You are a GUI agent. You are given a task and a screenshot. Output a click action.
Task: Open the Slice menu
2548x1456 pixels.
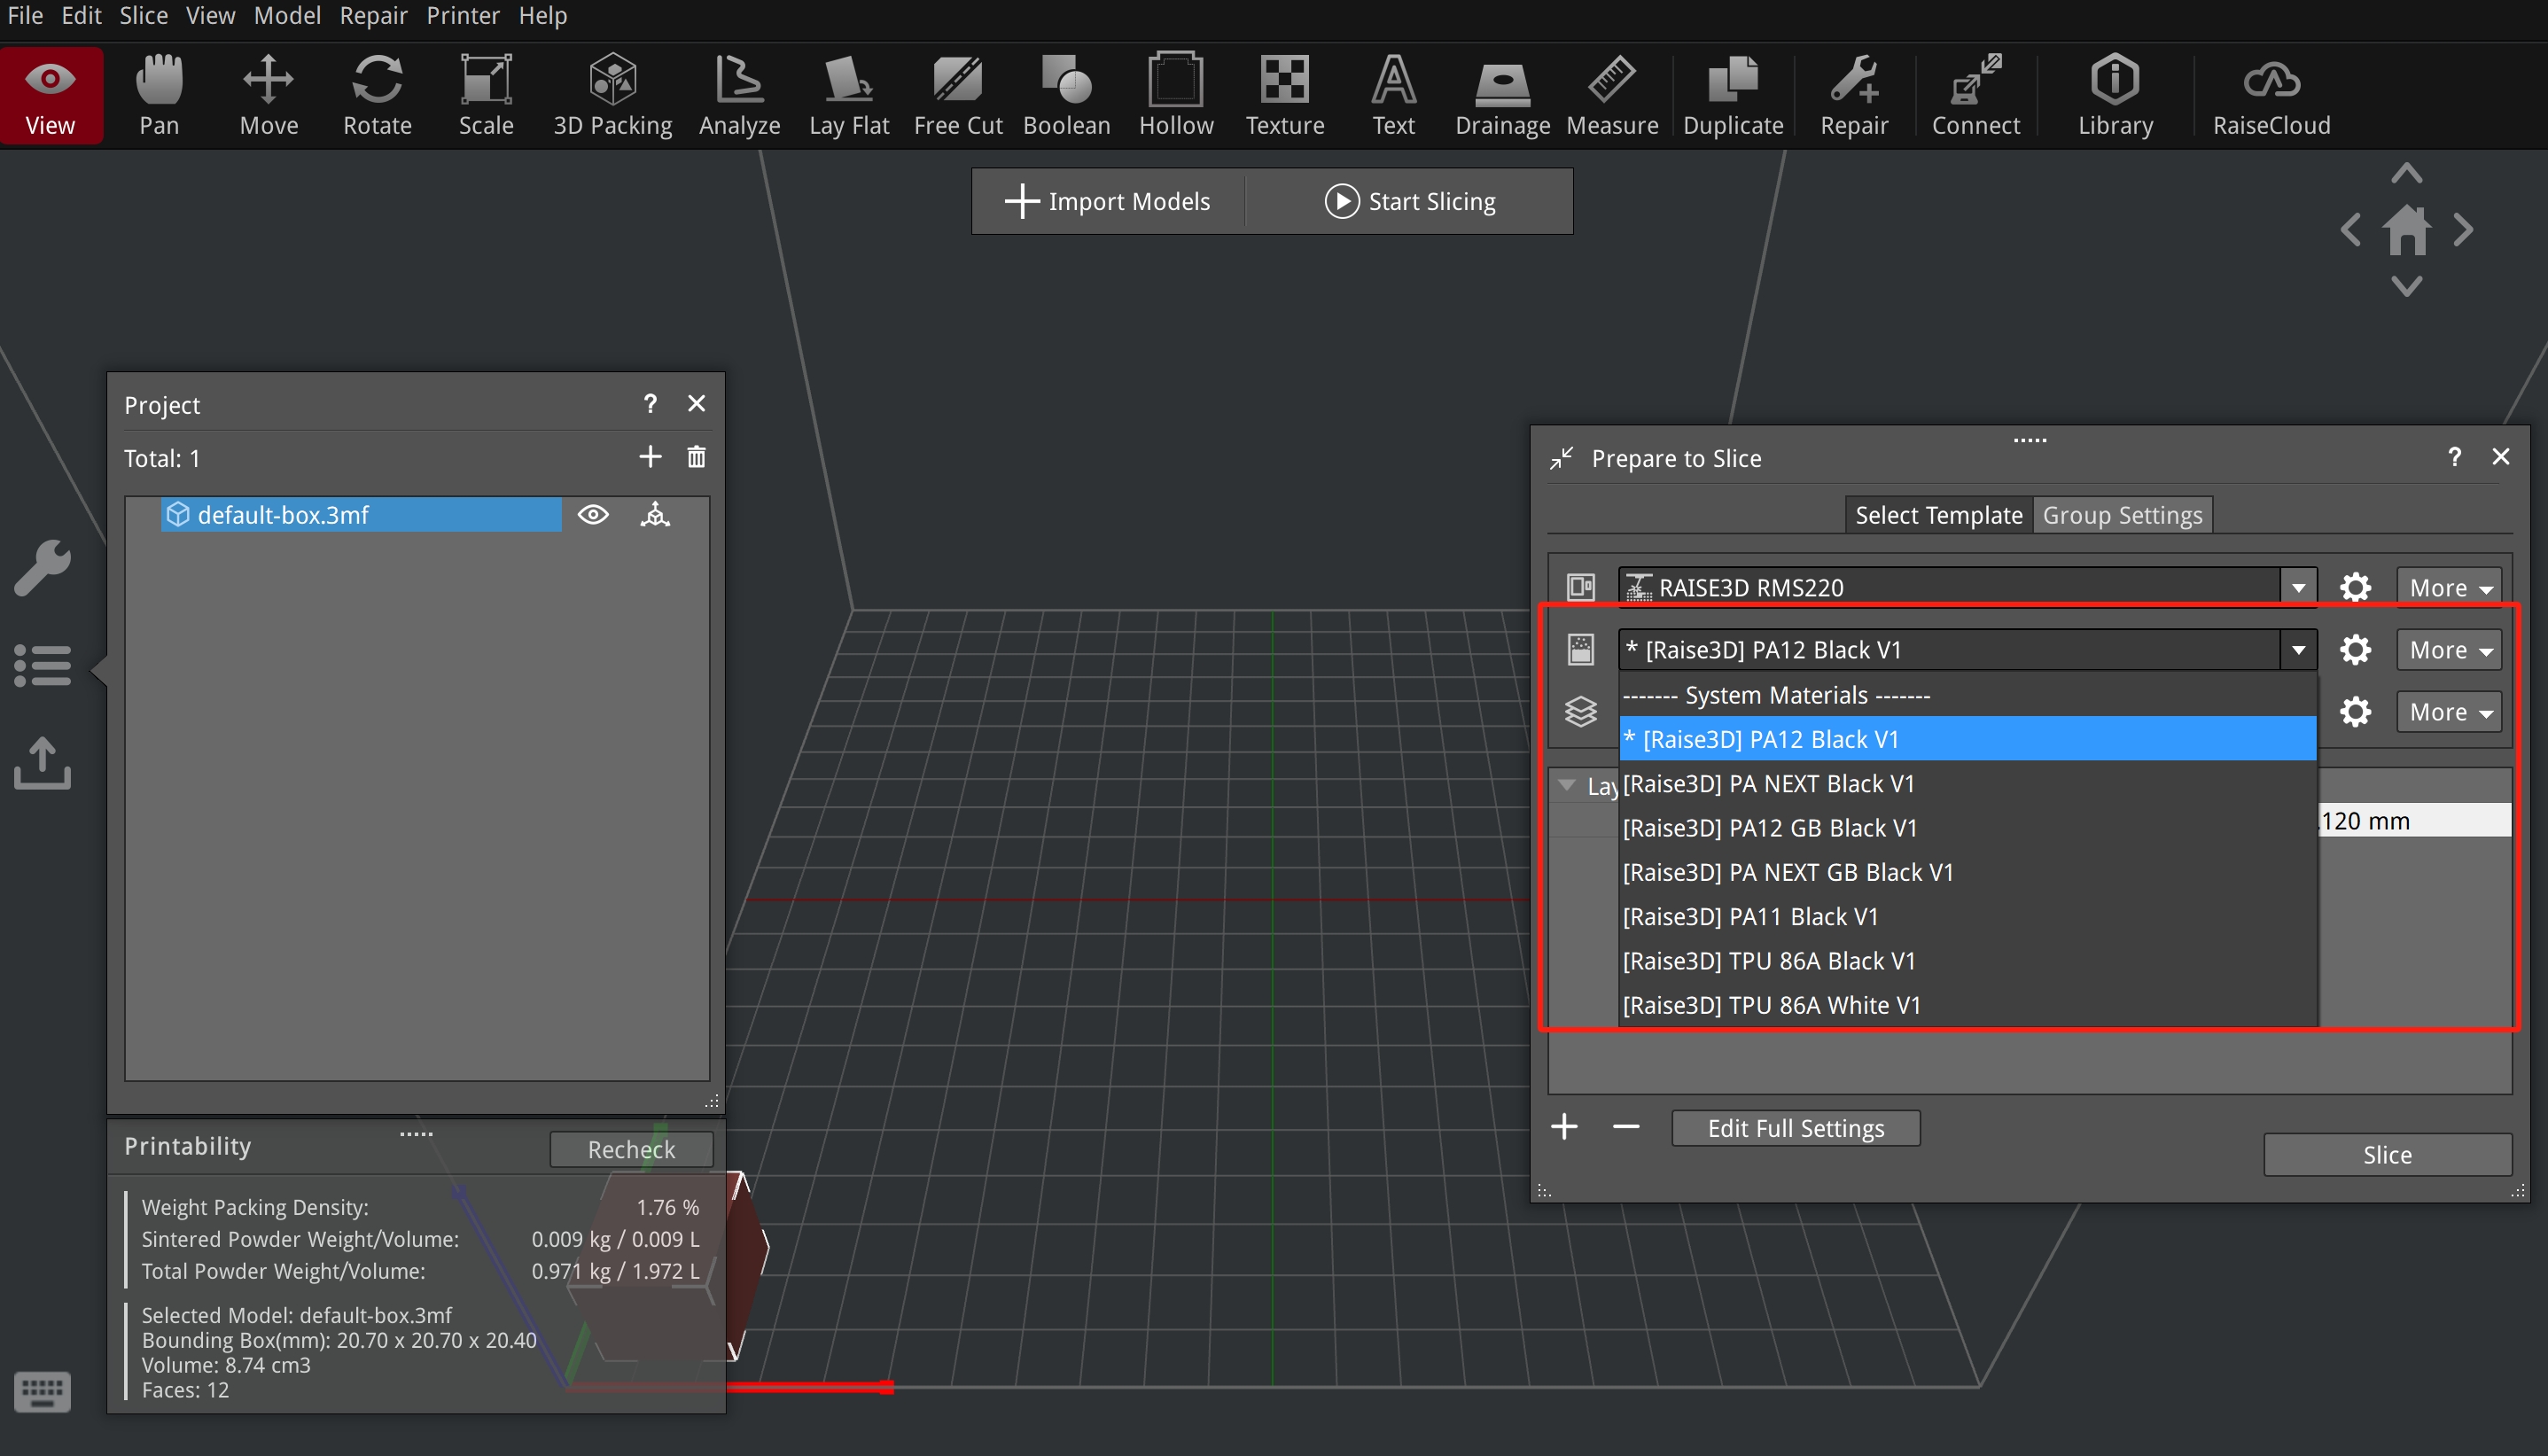[x=144, y=16]
